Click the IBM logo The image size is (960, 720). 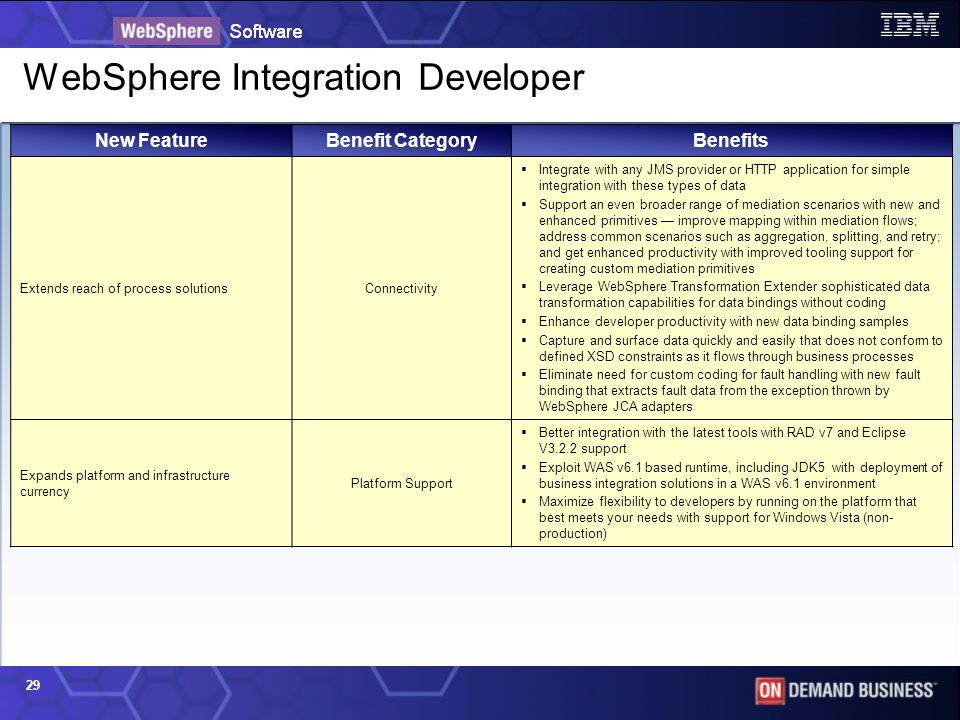[x=909, y=25]
